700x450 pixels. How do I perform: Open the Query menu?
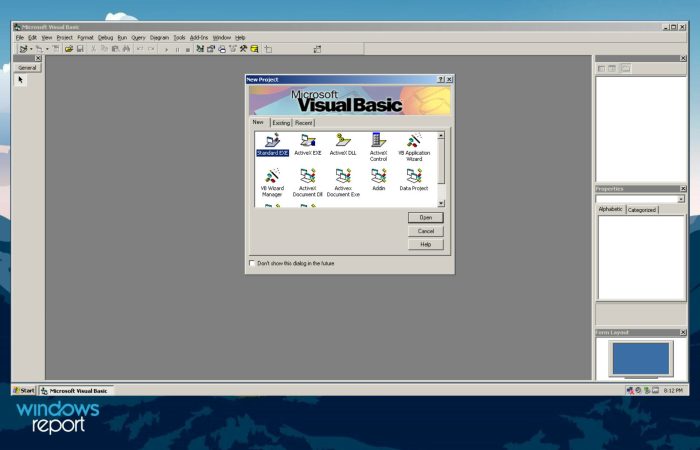click(138, 38)
